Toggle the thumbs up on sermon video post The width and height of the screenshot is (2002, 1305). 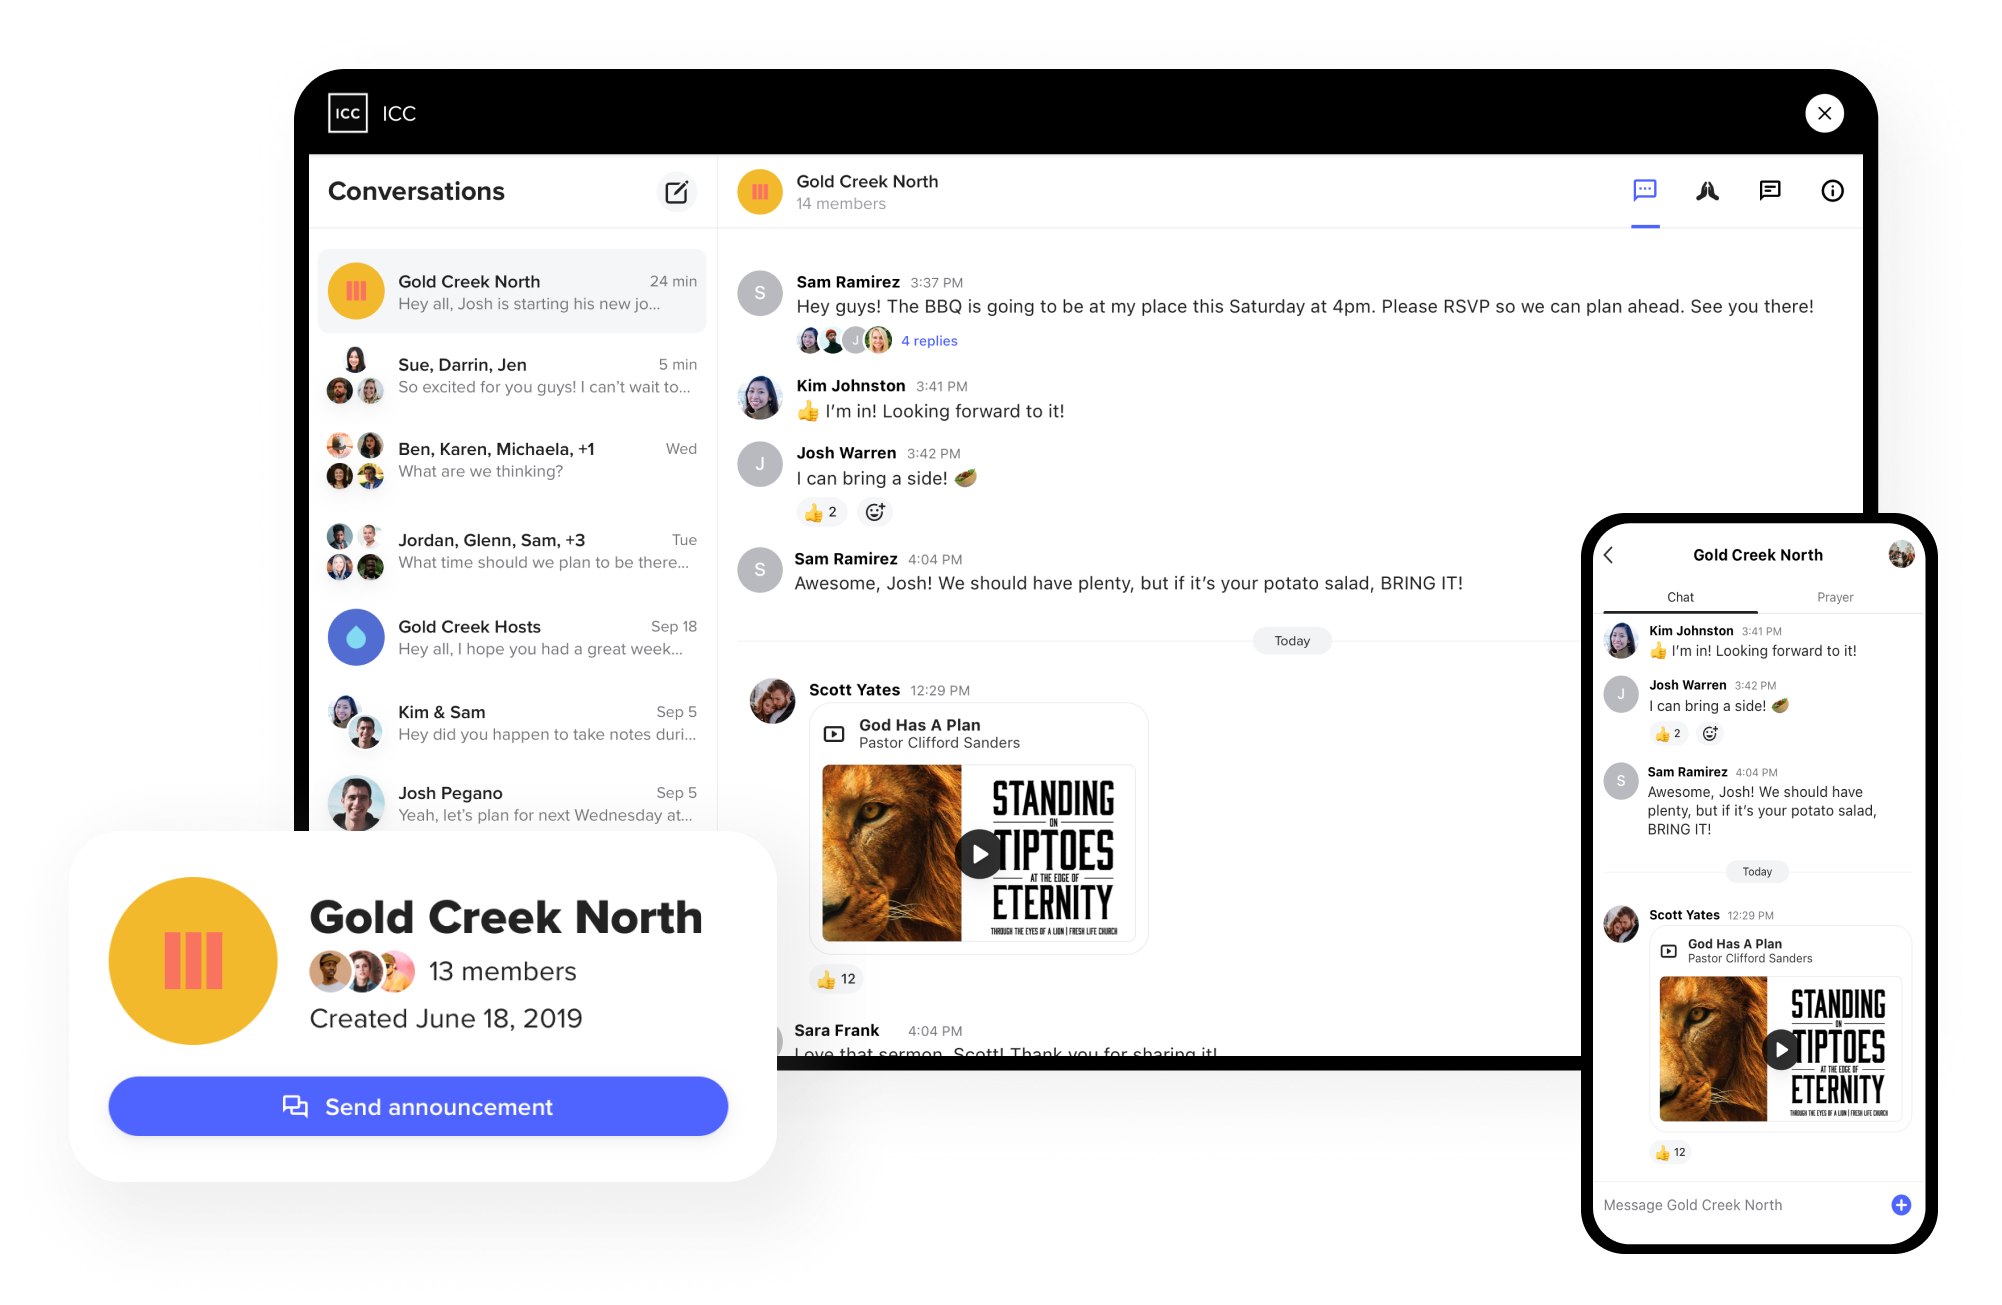[x=829, y=981]
